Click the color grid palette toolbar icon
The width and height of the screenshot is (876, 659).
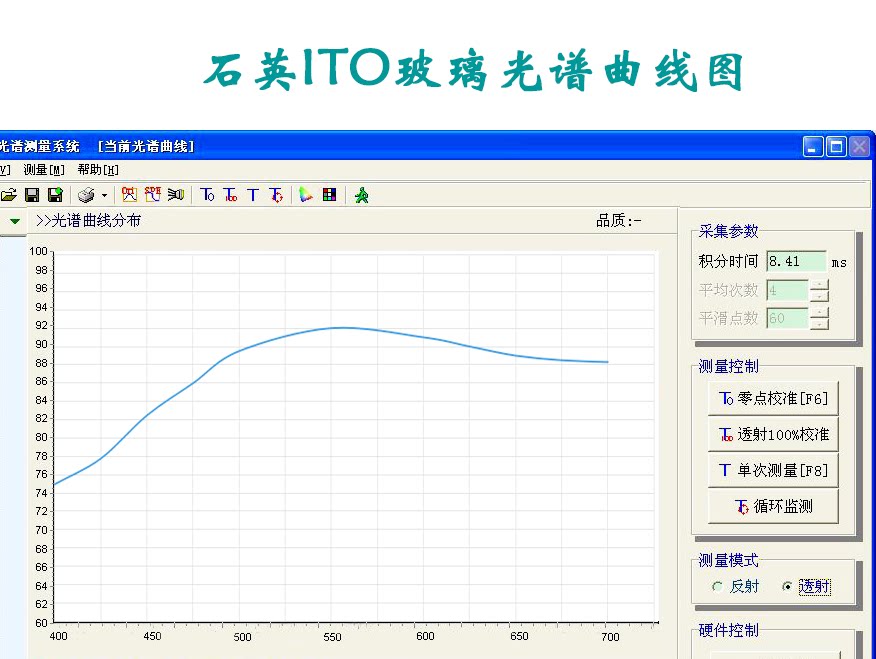(x=330, y=195)
